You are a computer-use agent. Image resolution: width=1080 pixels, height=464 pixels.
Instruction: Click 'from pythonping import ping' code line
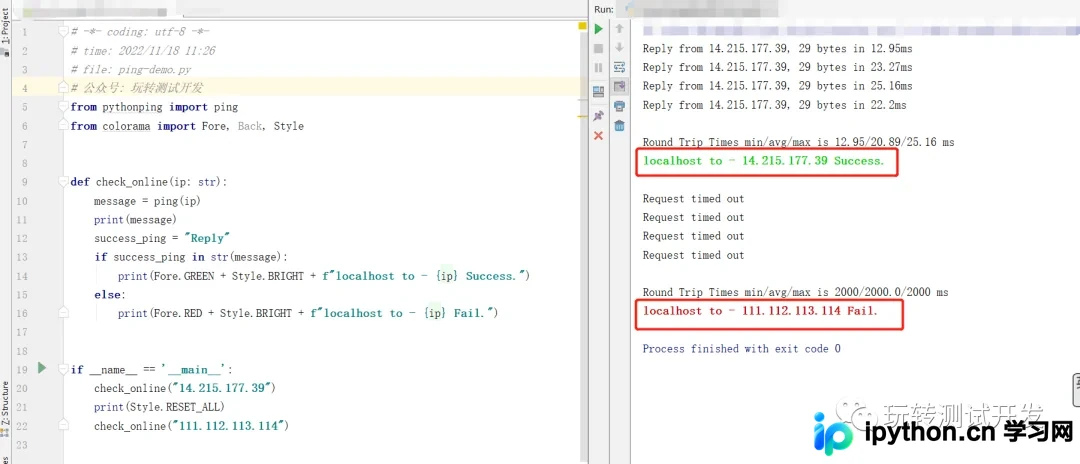[x=154, y=107]
